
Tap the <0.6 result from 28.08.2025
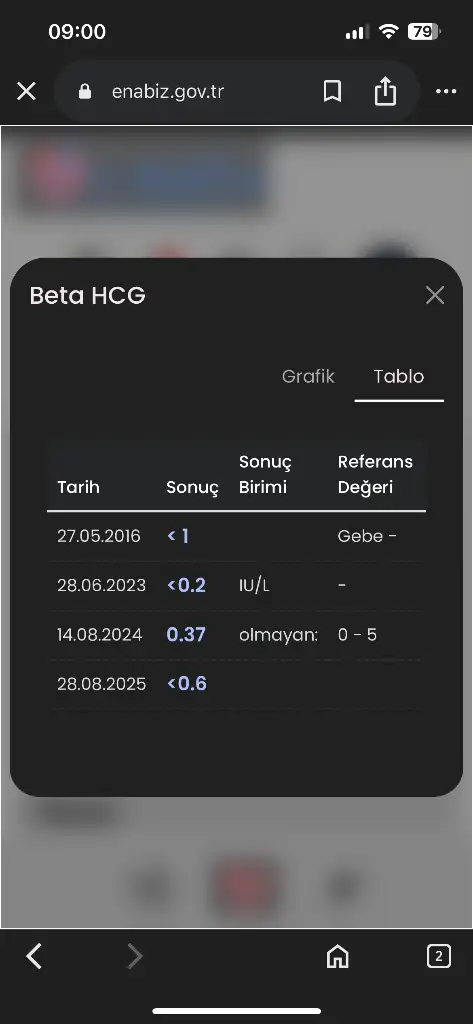coord(187,684)
